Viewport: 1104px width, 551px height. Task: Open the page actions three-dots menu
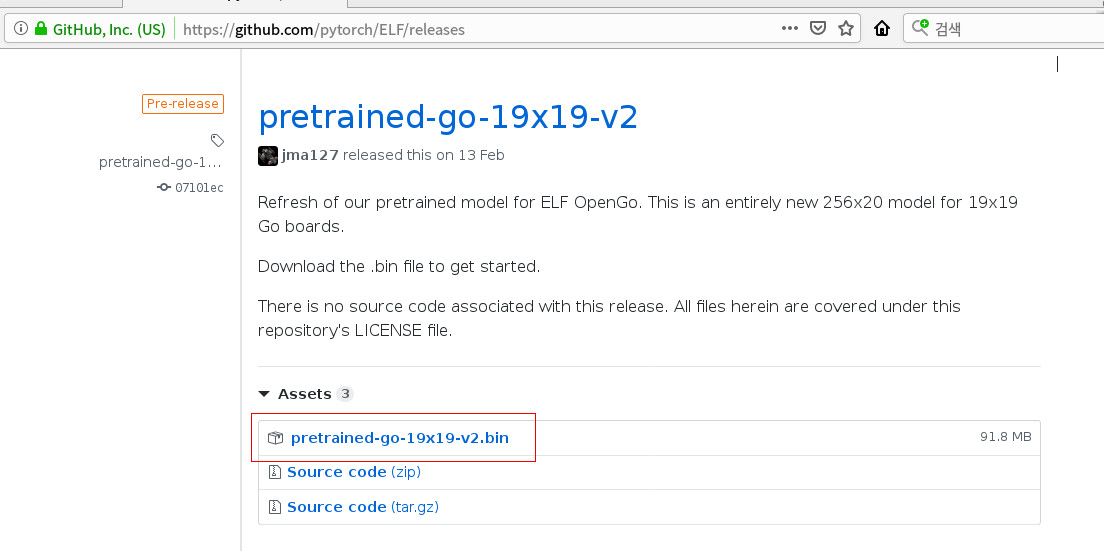[790, 29]
